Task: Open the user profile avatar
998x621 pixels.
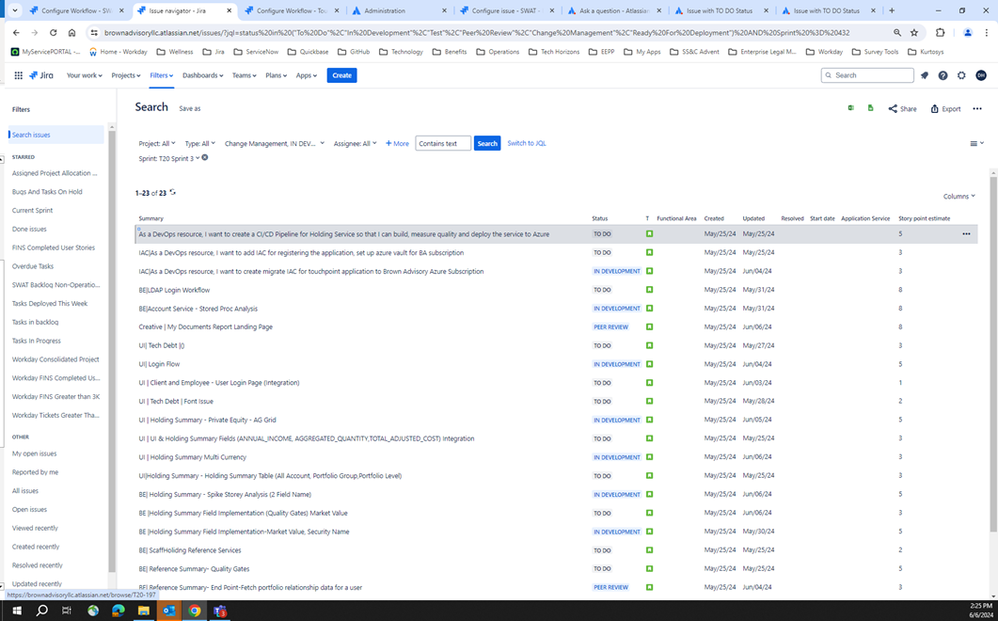Action: tap(981, 75)
